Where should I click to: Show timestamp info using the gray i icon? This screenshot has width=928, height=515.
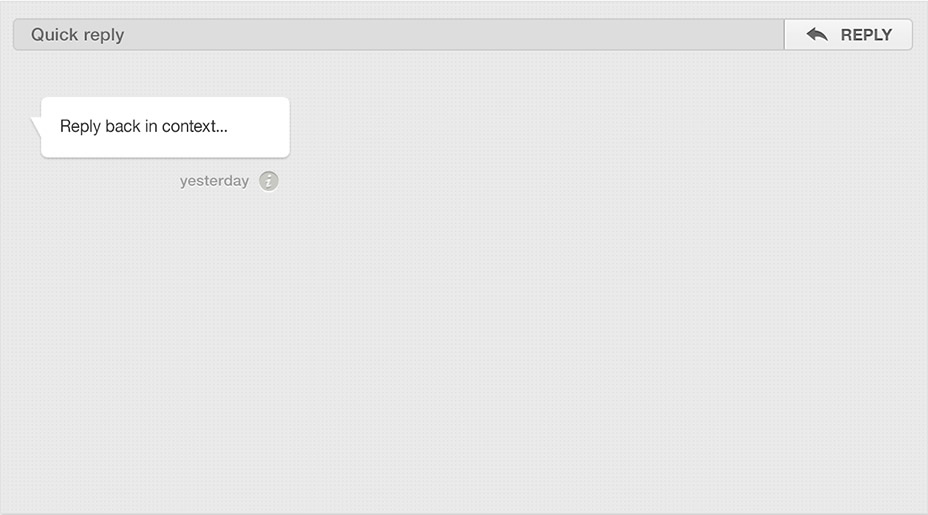pos(269,181)
